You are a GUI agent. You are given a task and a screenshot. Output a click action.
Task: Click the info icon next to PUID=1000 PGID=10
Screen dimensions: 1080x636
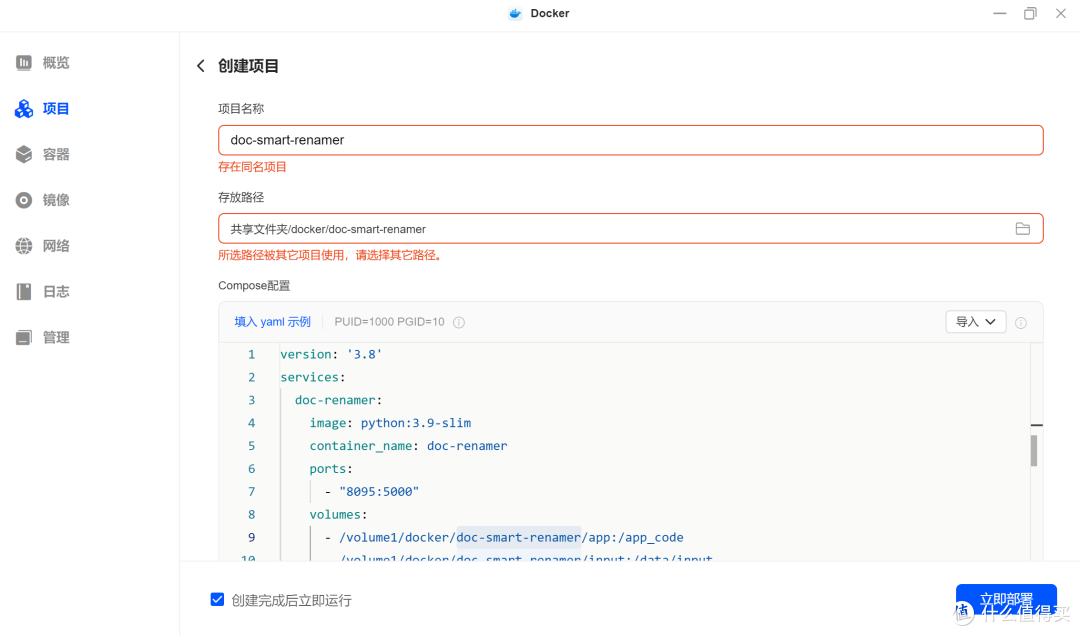click(x=459, y=323)
